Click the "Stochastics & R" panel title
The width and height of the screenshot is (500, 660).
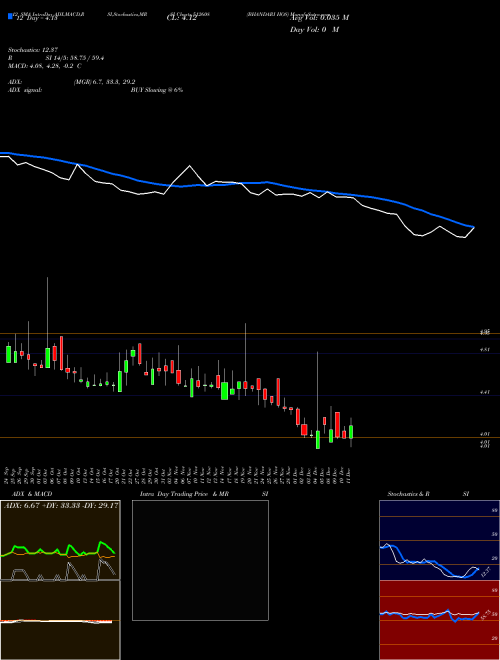pyautogui.click(x=409, y=494)
